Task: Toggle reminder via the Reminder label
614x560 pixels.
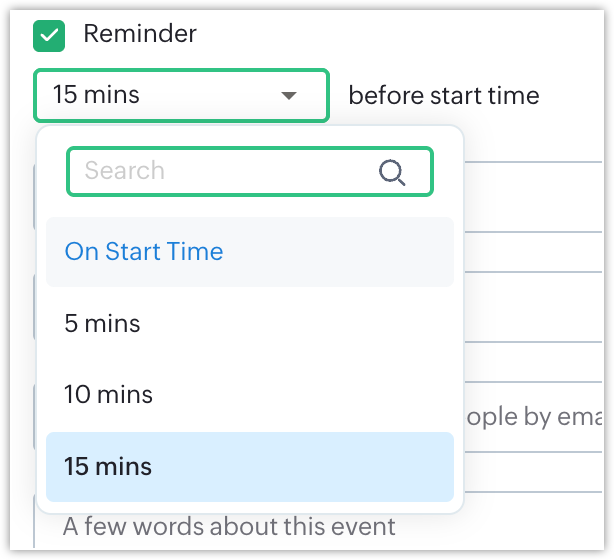Action: 140,34
